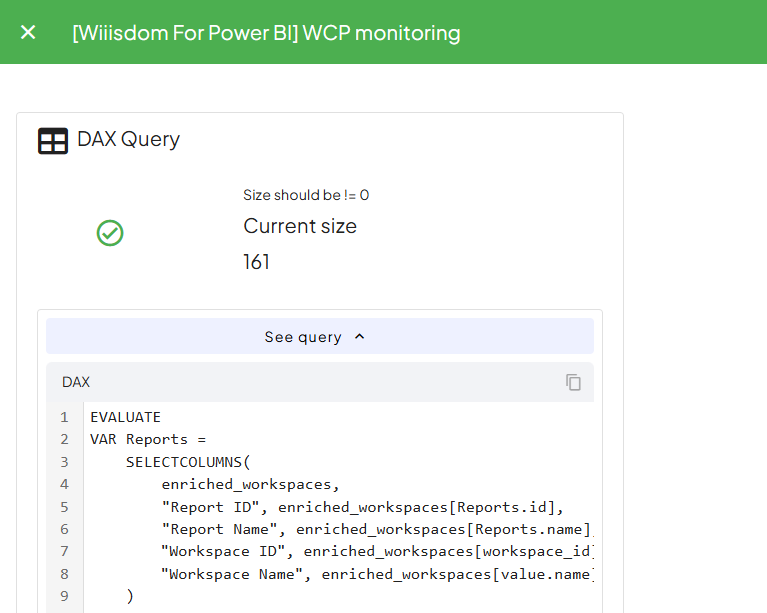Screen dimensions: 767x613
Task: Copy the DAX query to clipboard
Action: 573,382
